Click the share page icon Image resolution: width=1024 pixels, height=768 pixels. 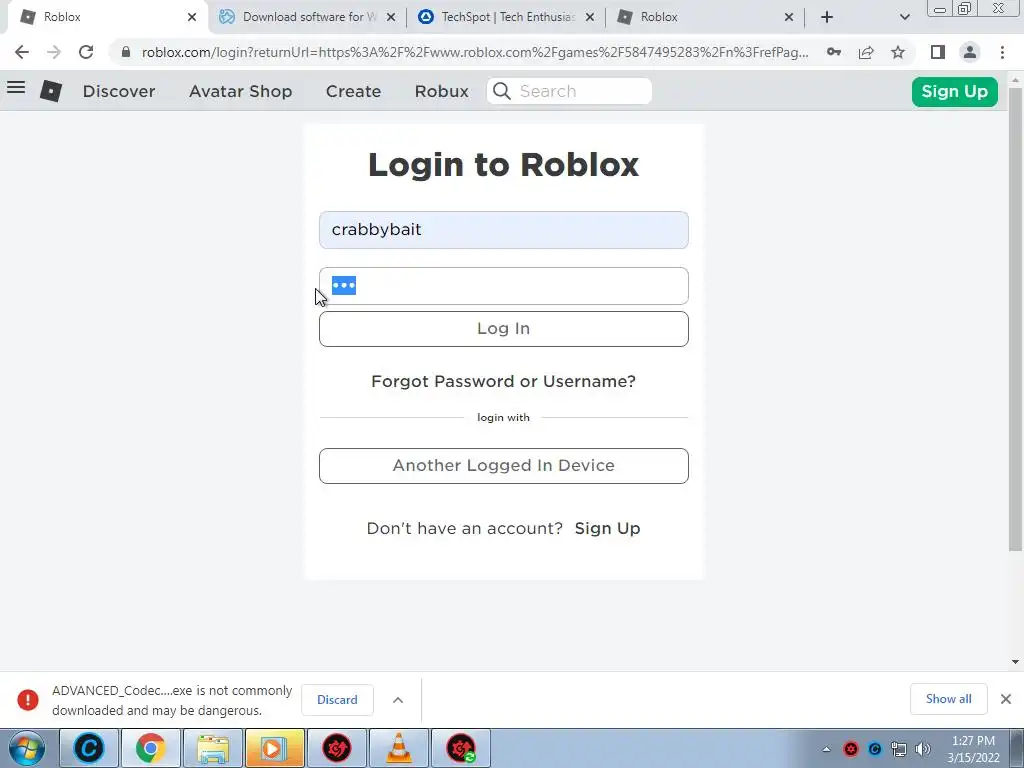(866, 52)
